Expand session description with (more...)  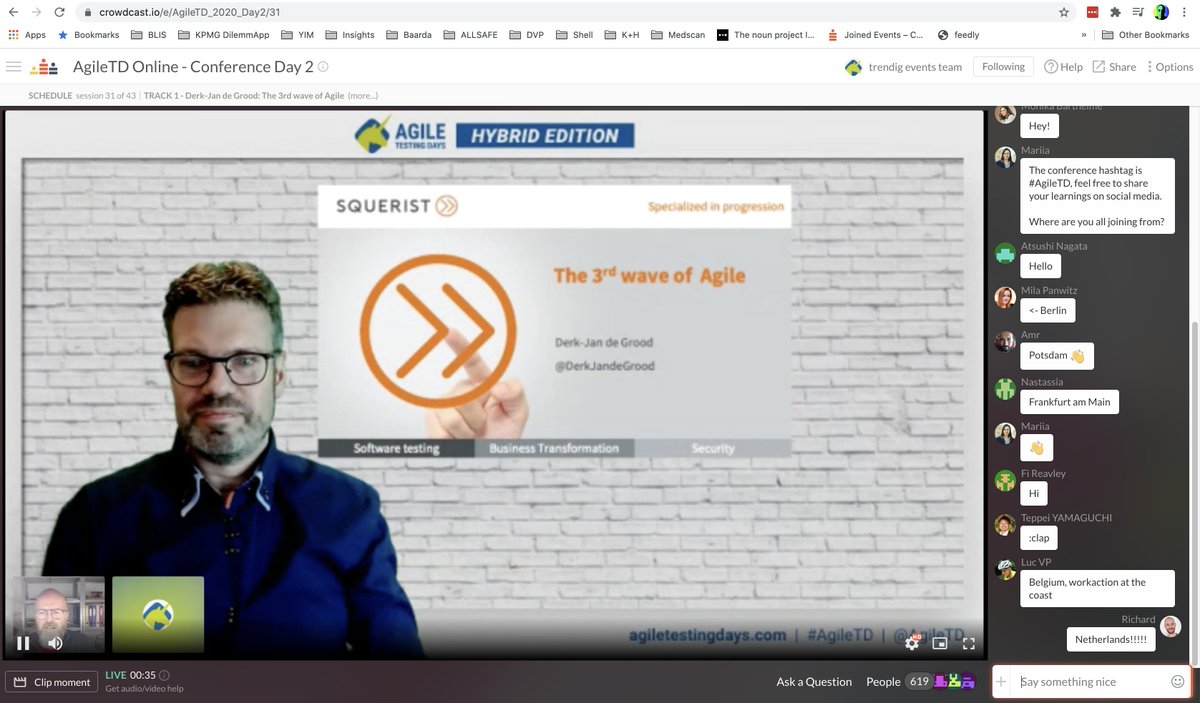pyautogui.click(x=362, y=96)
